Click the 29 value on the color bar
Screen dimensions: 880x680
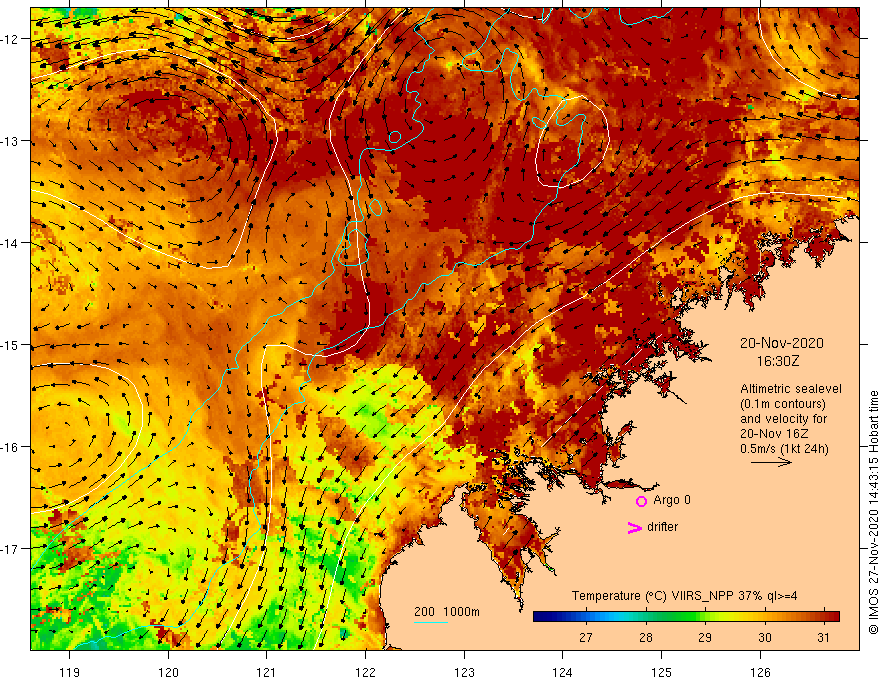click(x=705, y=637)
